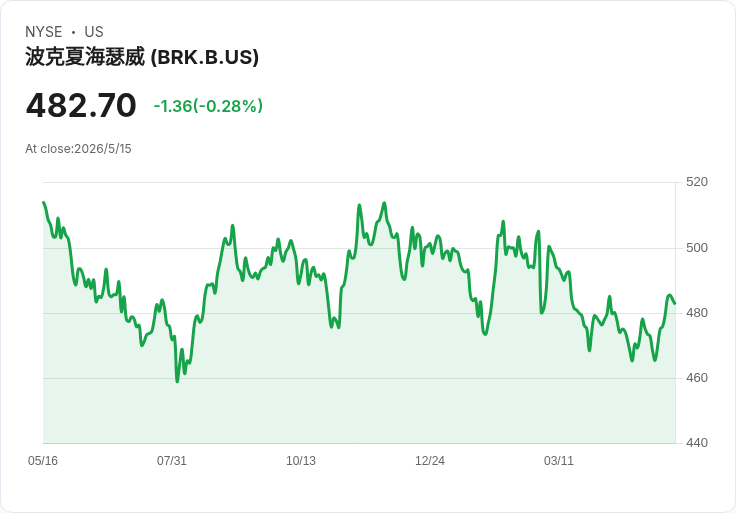Click the 10/13 date label on x-axis

point(301,460)
